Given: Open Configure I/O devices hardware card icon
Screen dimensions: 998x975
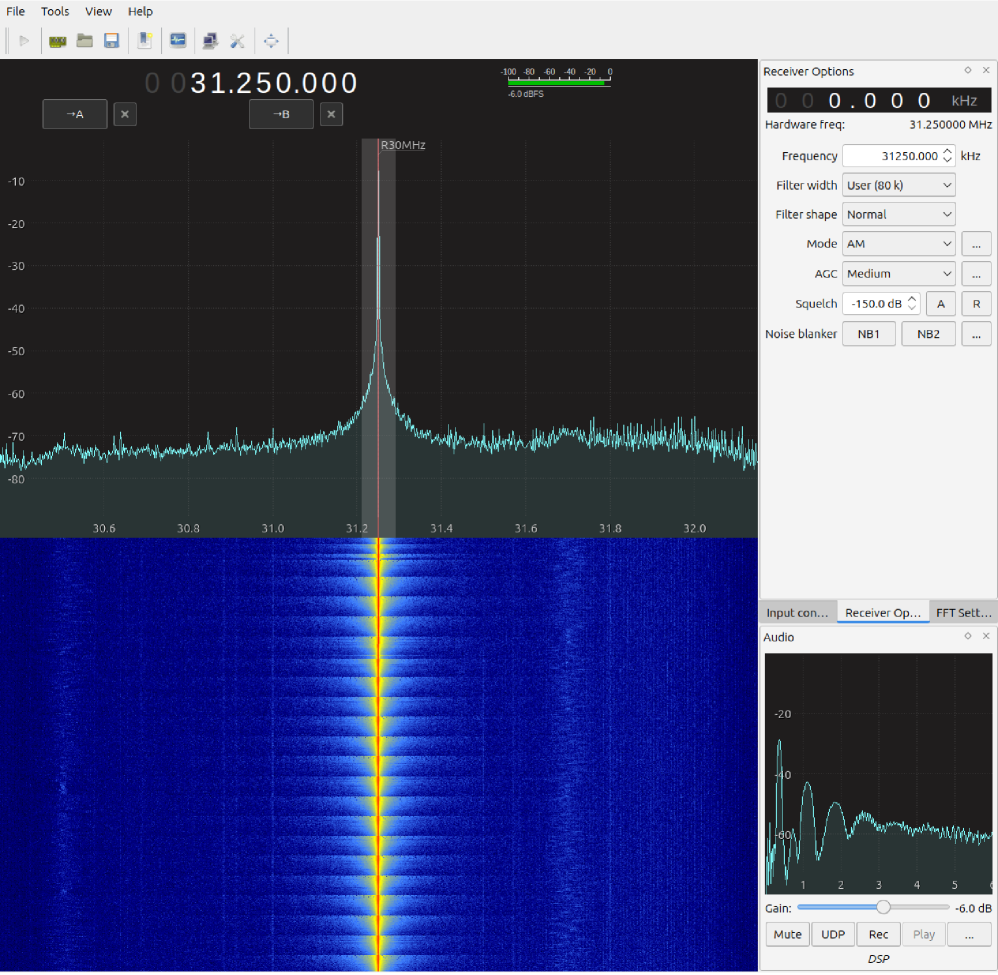Looking at the screenshot, I should pos(58,41).
